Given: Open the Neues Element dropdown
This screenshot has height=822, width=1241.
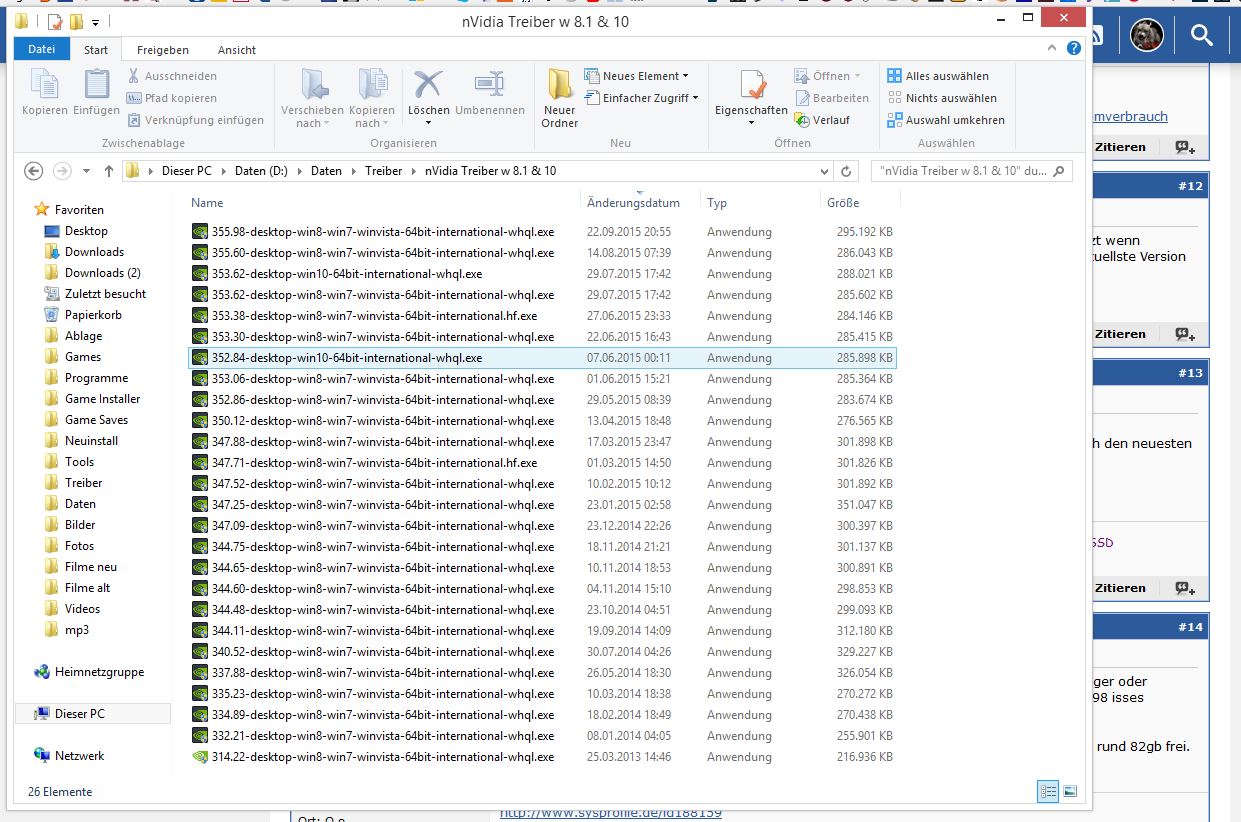Looking at the screenshot, I should tap(637, 76).
